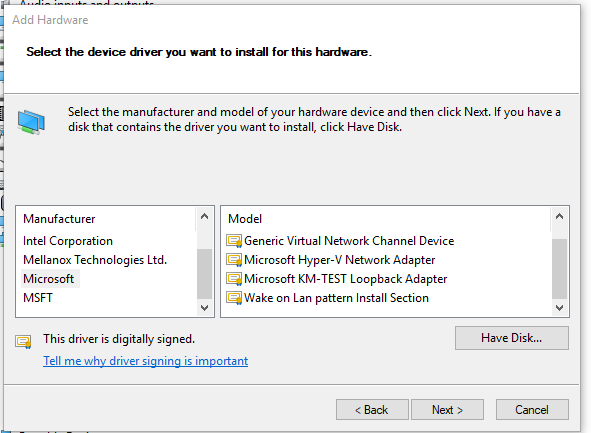Click the digitally signed driver certificate icon
Image resolution: width=591 pixels, height=433 pixels.
[23, 341]
